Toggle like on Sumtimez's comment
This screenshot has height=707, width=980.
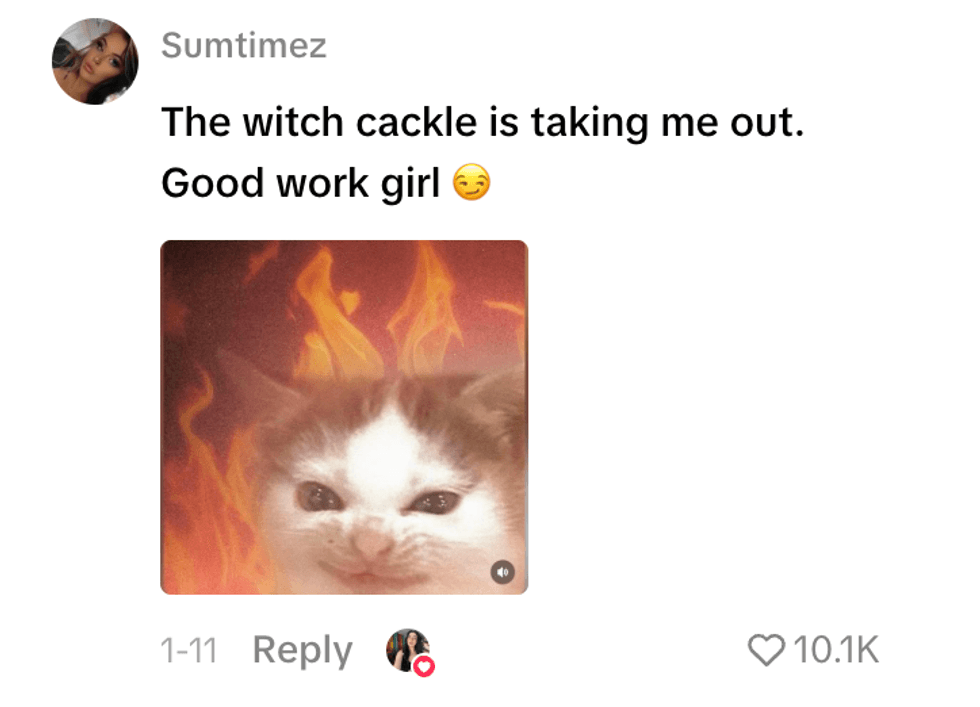pos(766,650)
